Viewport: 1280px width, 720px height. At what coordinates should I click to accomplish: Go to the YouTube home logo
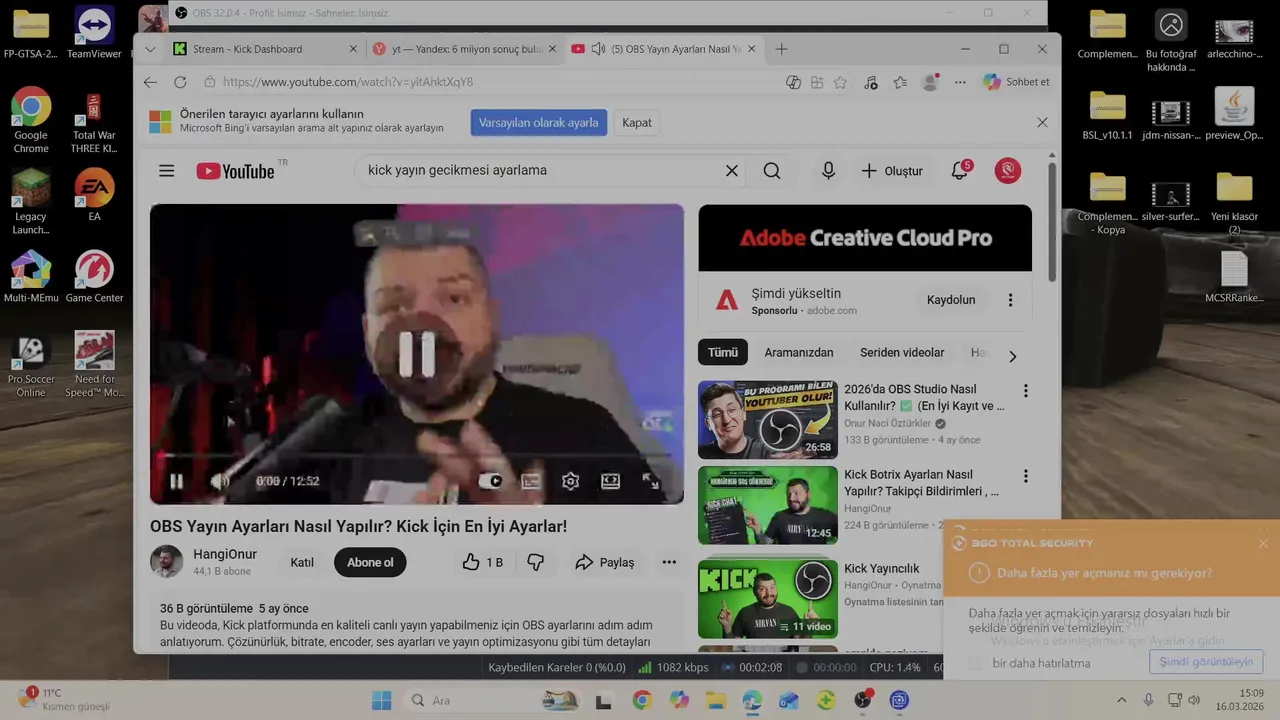[x=236, y=171]
